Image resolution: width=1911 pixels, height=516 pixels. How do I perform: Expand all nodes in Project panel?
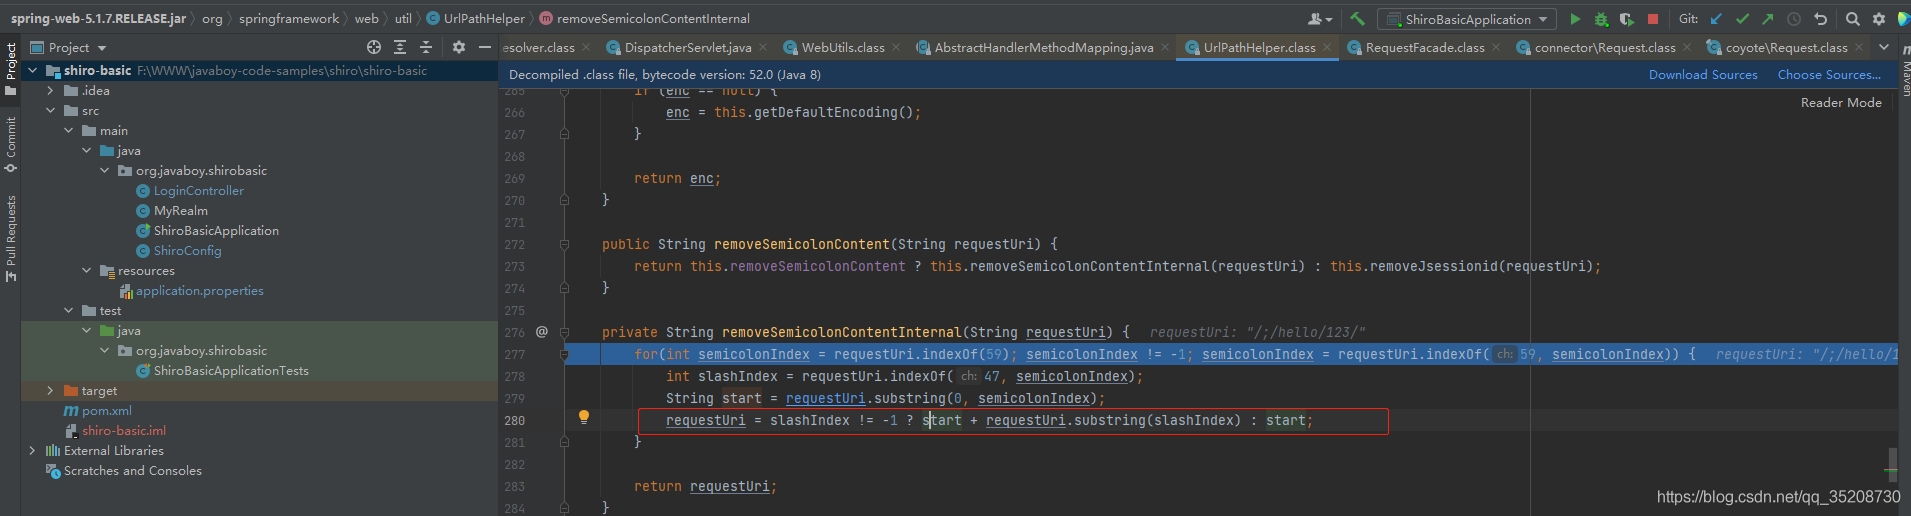coord(400,47)
